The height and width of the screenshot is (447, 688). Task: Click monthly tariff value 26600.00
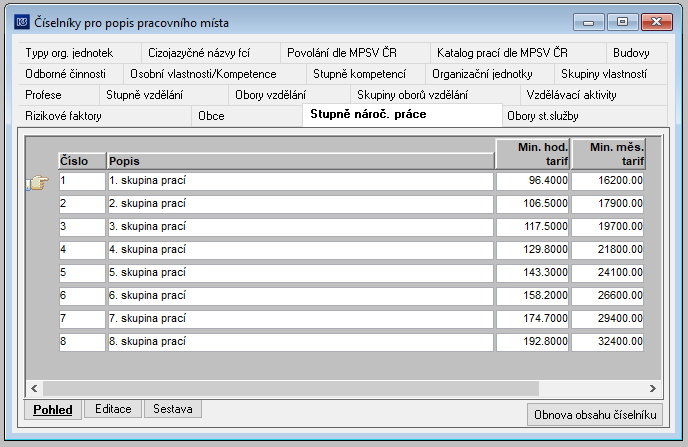[608, 296]
